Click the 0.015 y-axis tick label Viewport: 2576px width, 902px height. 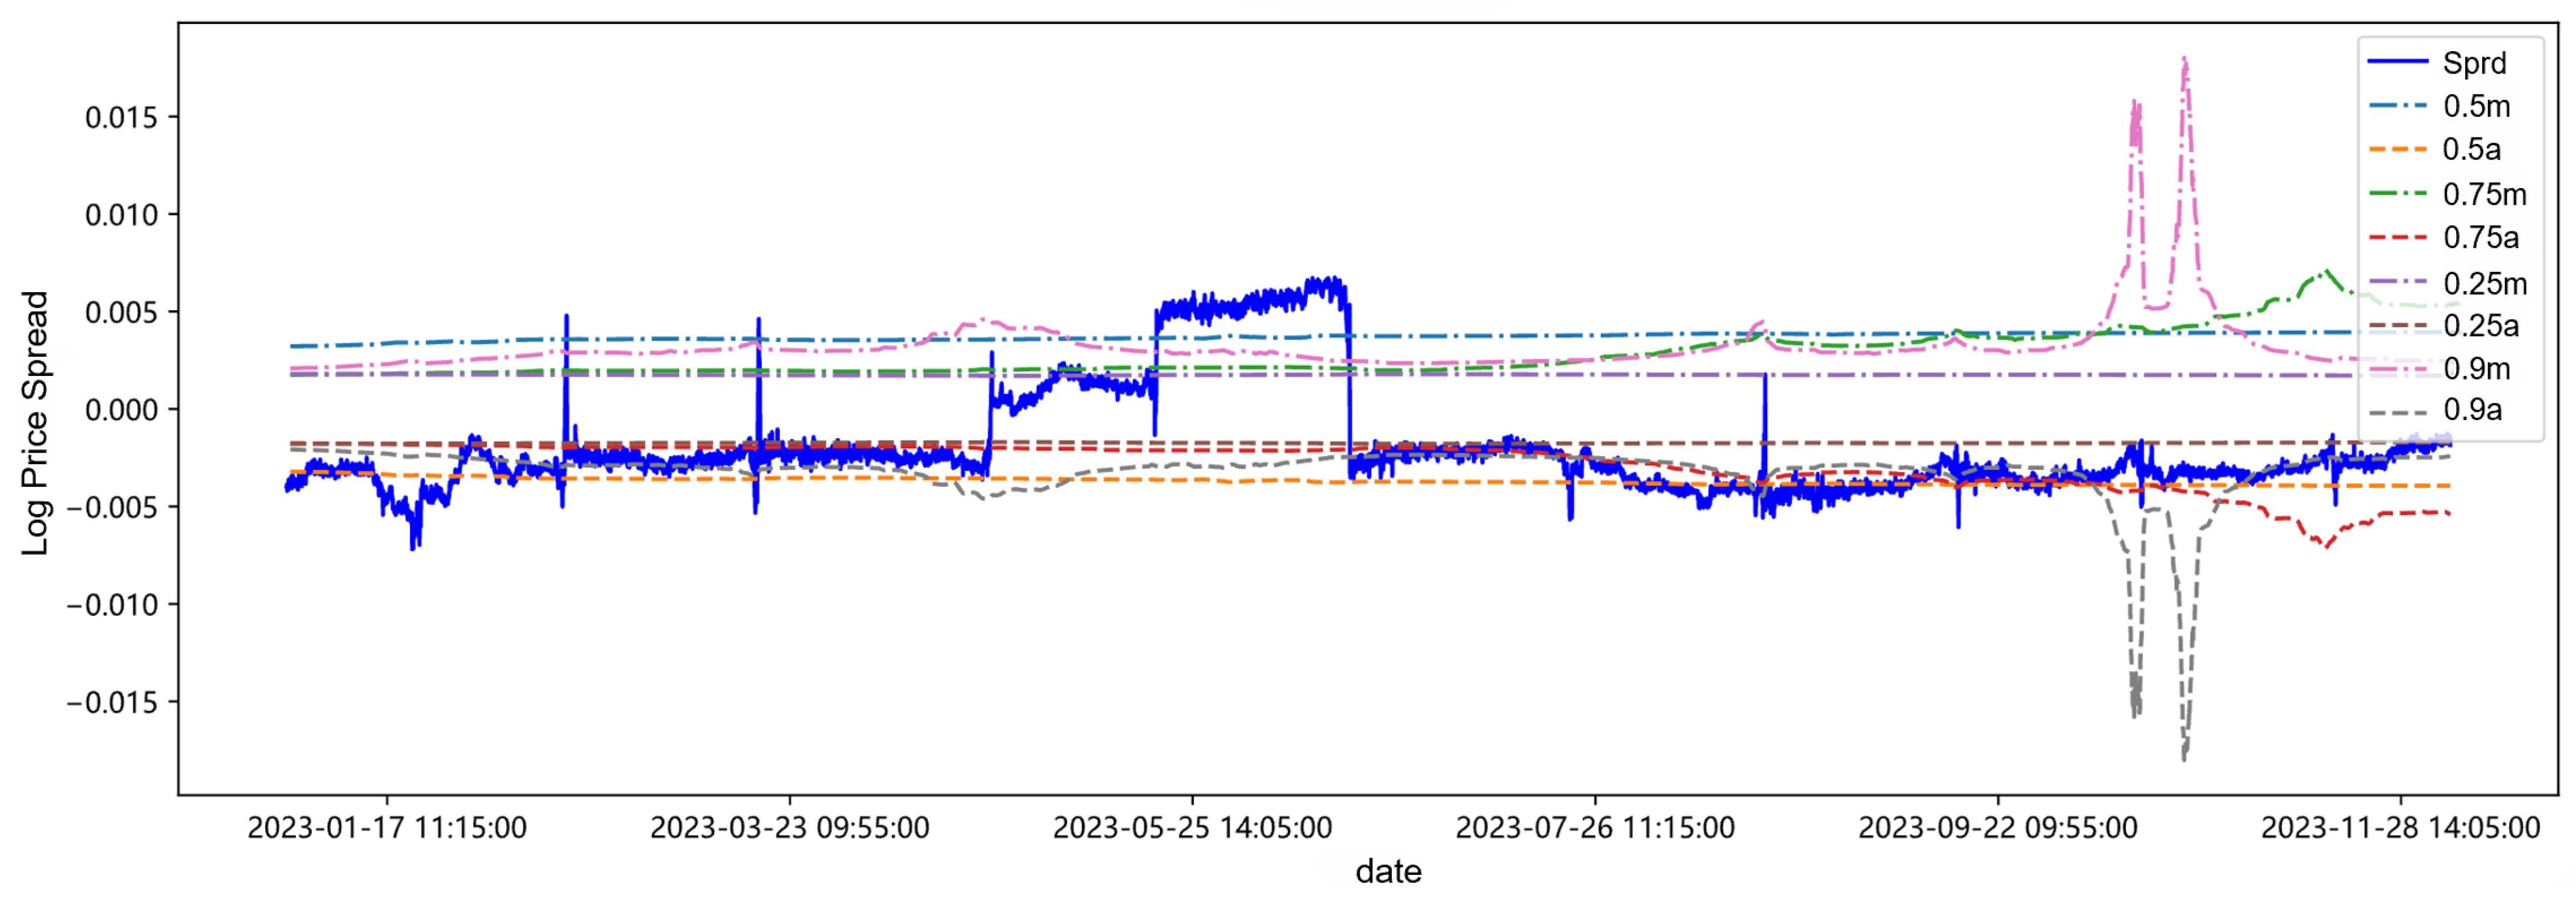121,118
